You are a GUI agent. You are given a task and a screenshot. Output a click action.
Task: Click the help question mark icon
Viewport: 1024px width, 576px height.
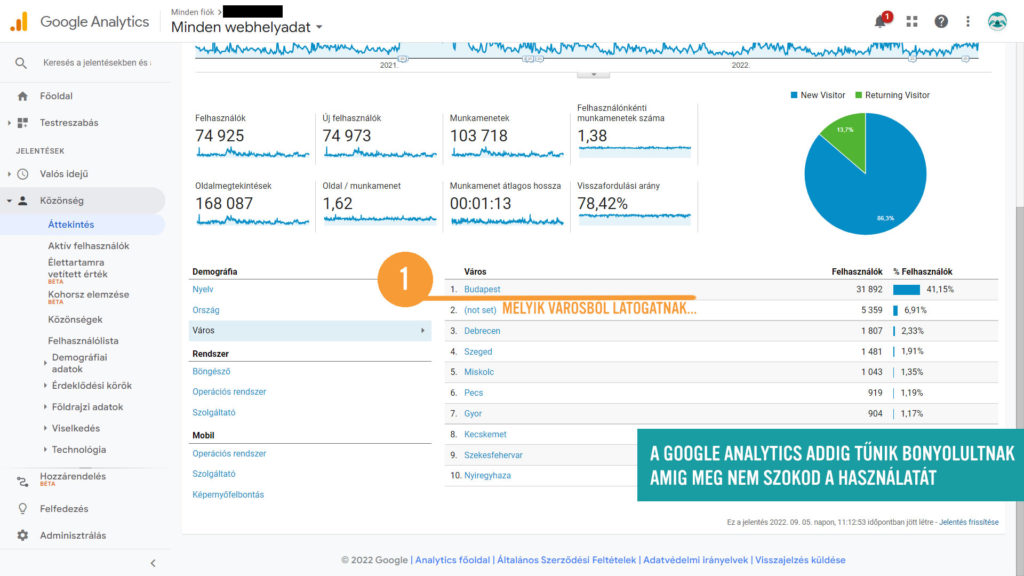(941, 21)
